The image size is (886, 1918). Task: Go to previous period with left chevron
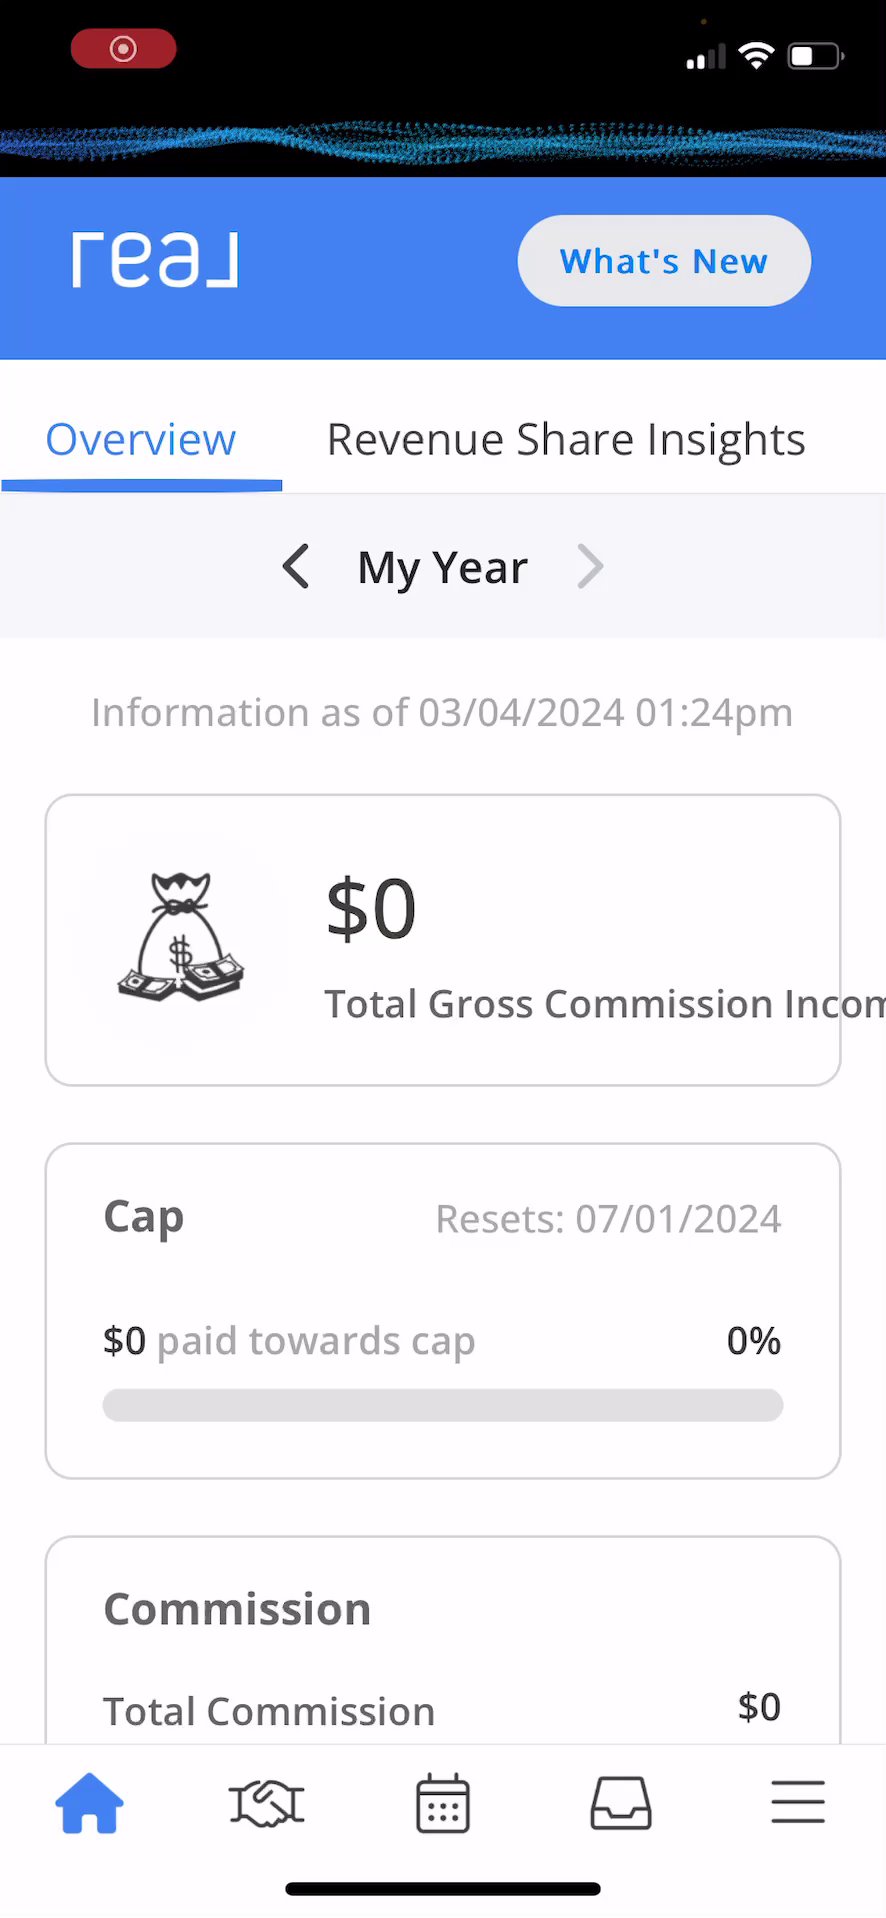coord(296,567)
